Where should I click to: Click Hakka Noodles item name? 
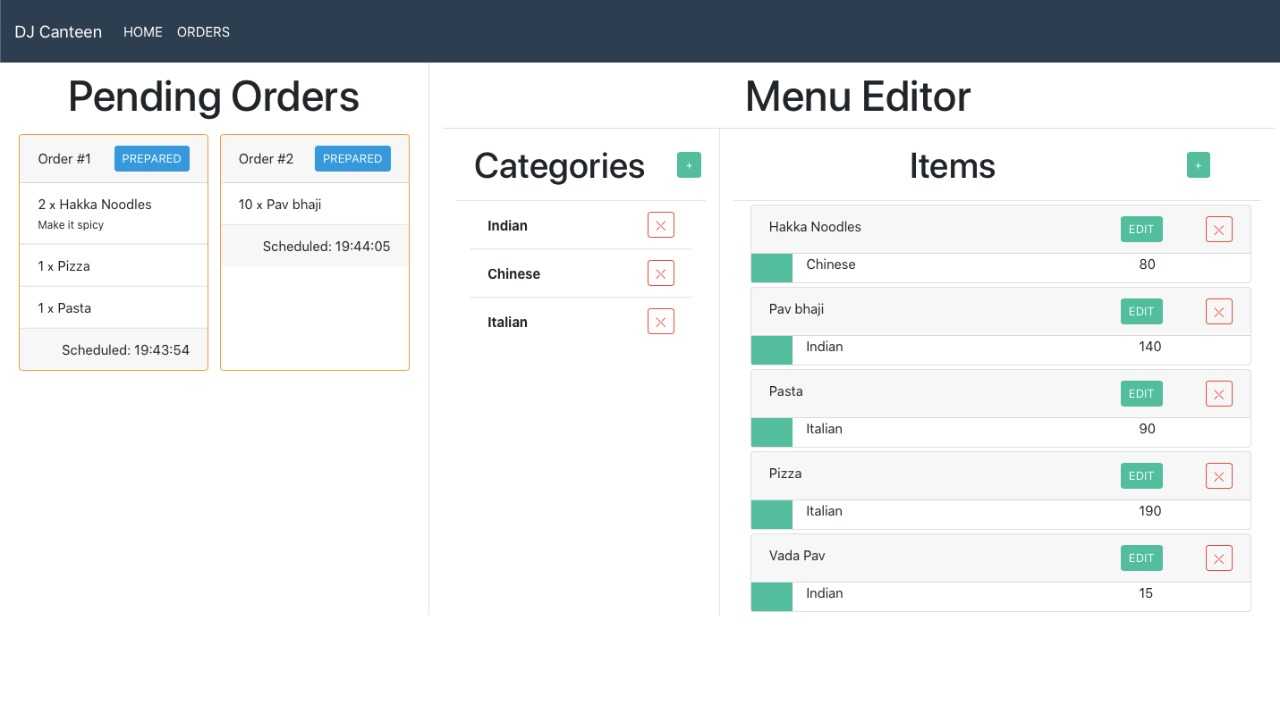[x=815, y=227]
